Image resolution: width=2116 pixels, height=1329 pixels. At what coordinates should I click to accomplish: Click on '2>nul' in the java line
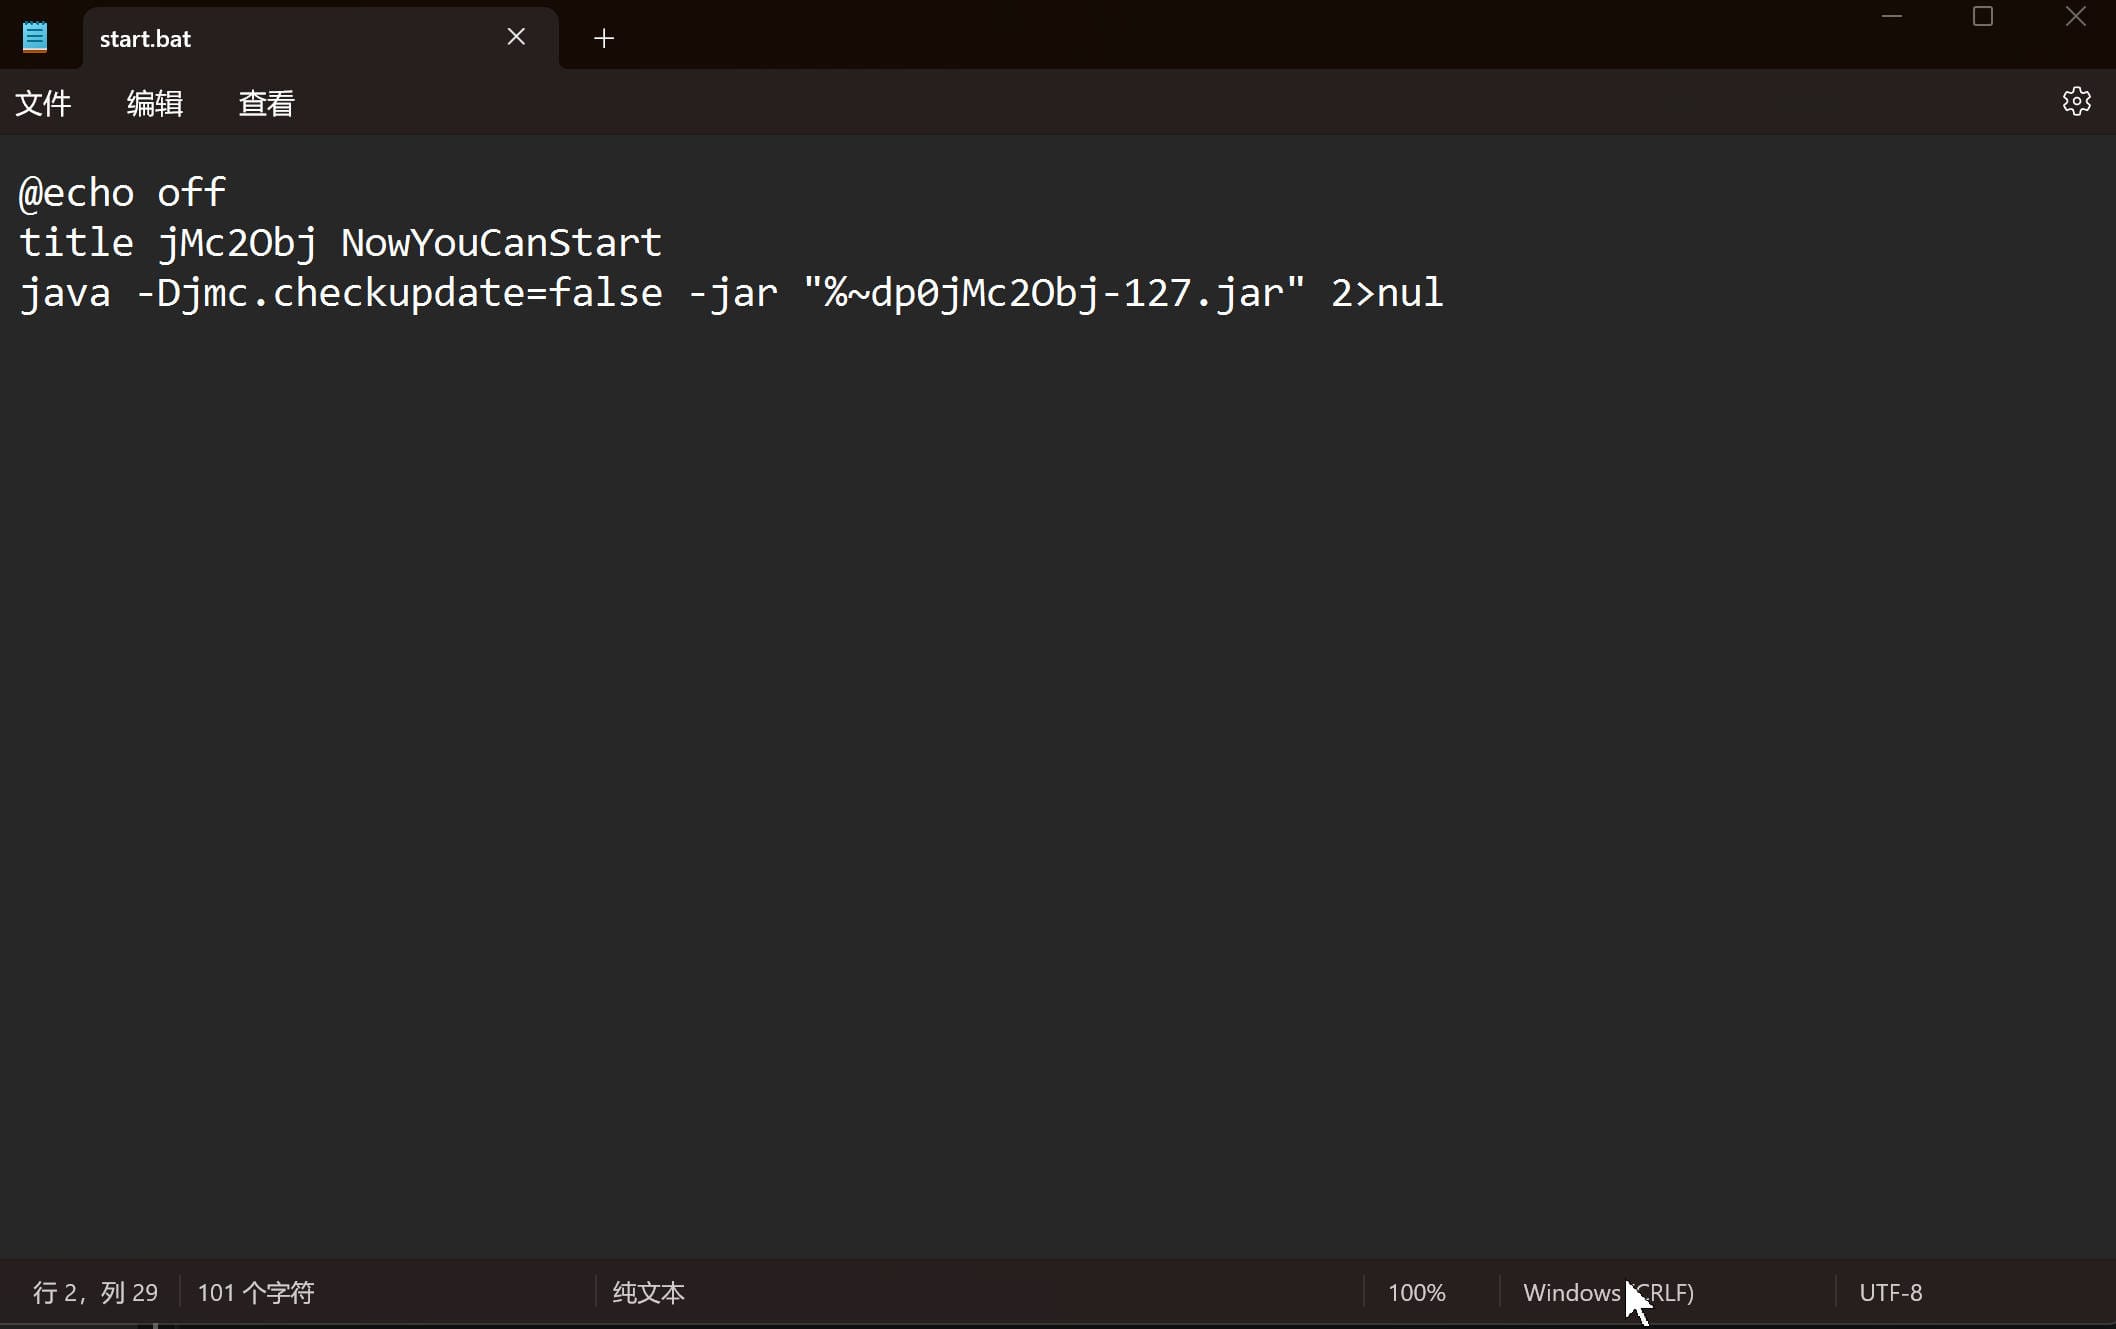(1386, 294)
